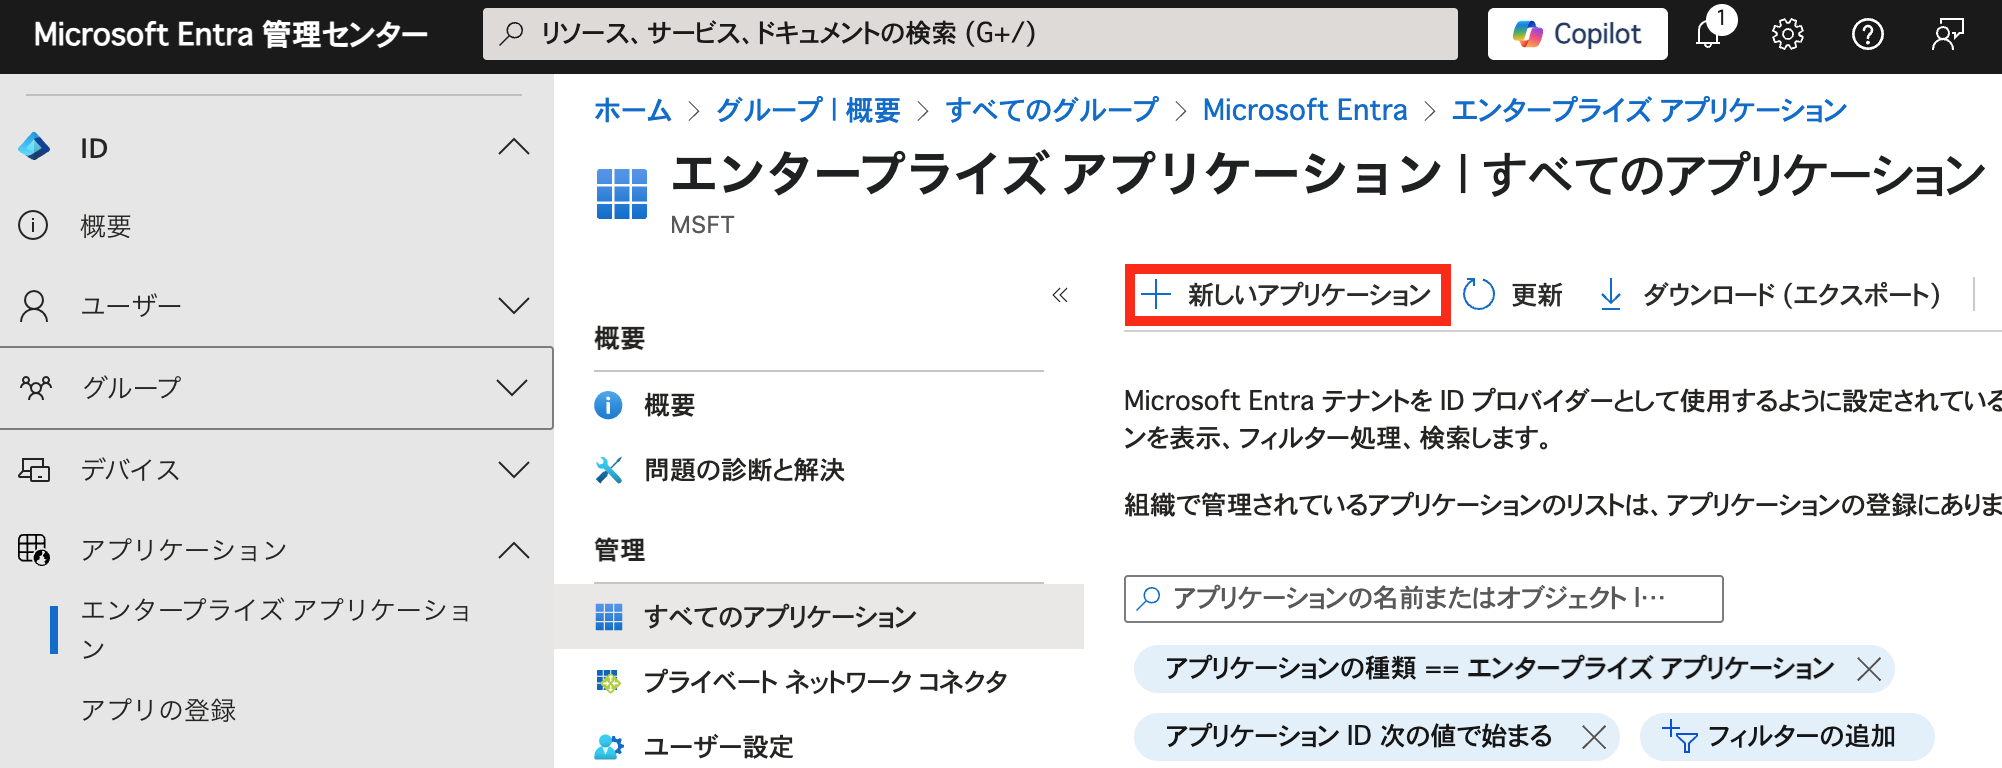Click the grid icon beside すべてのアプリケーション
This screenshot has height=768, width=2002.
click(x=608, y=617)
